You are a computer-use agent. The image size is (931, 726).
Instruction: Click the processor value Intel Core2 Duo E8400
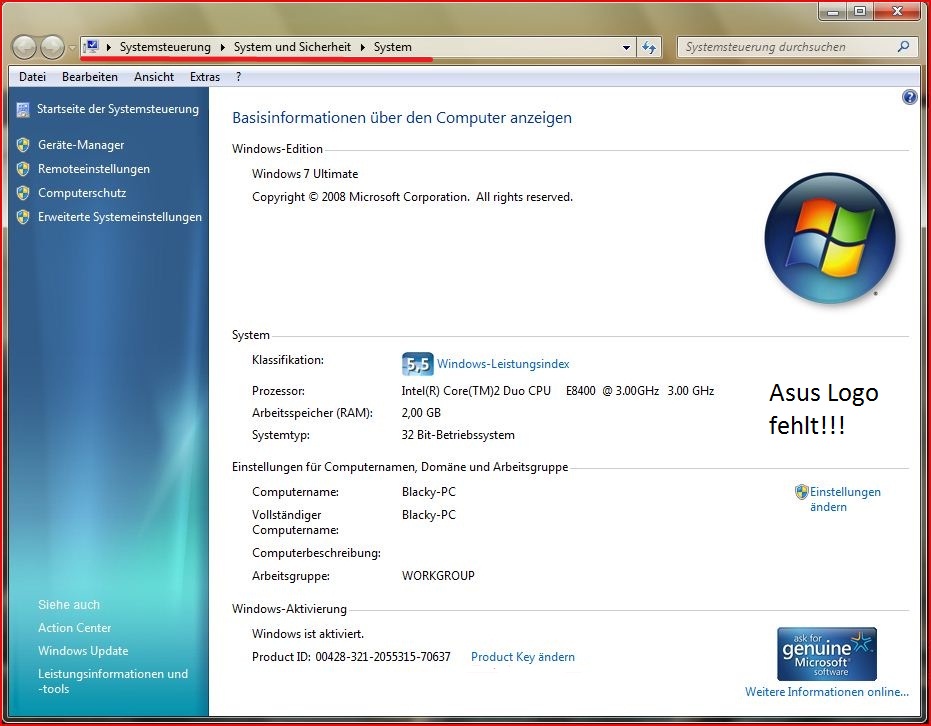(558, 391)
